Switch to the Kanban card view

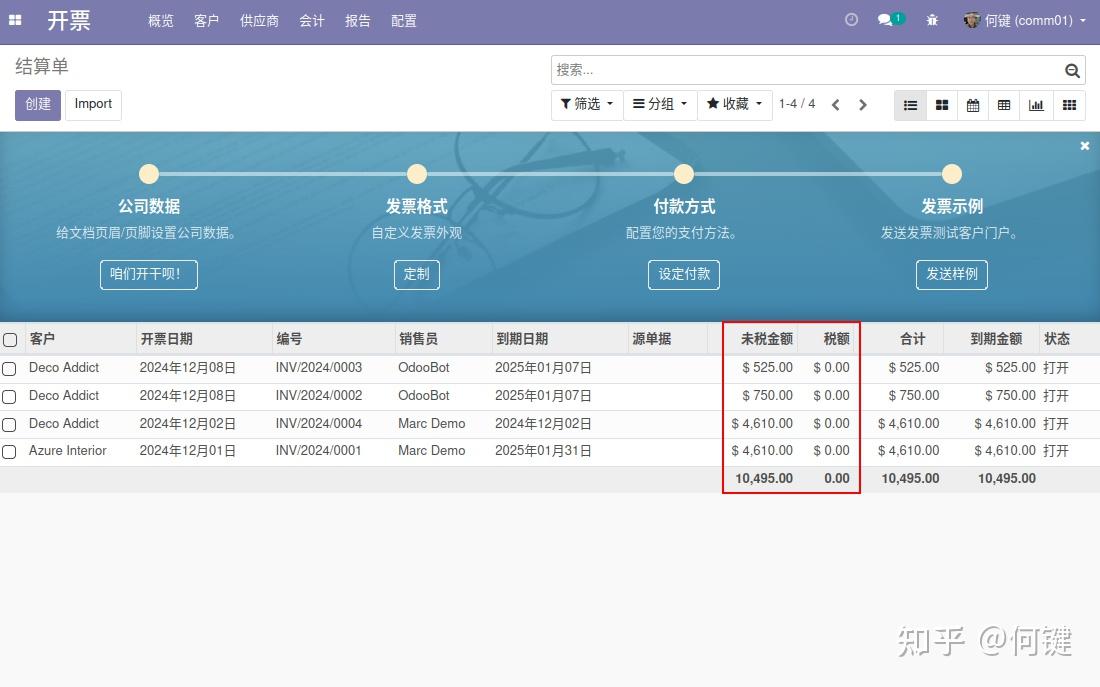pyautogui.click(x=941, y=104)
